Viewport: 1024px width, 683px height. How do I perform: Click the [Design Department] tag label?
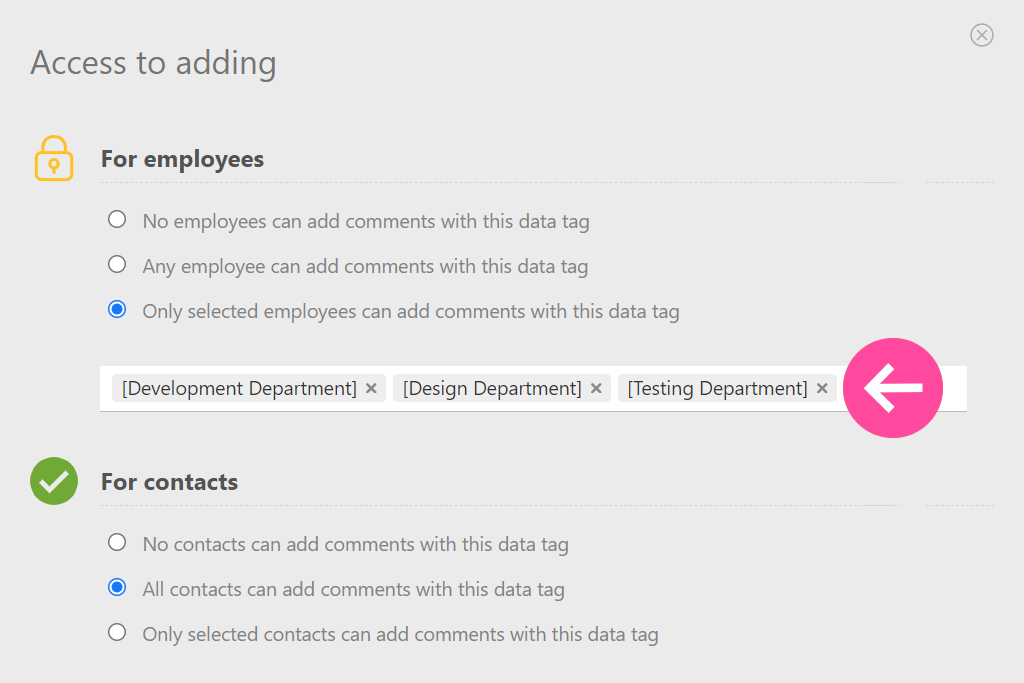(x=492, y=389)
